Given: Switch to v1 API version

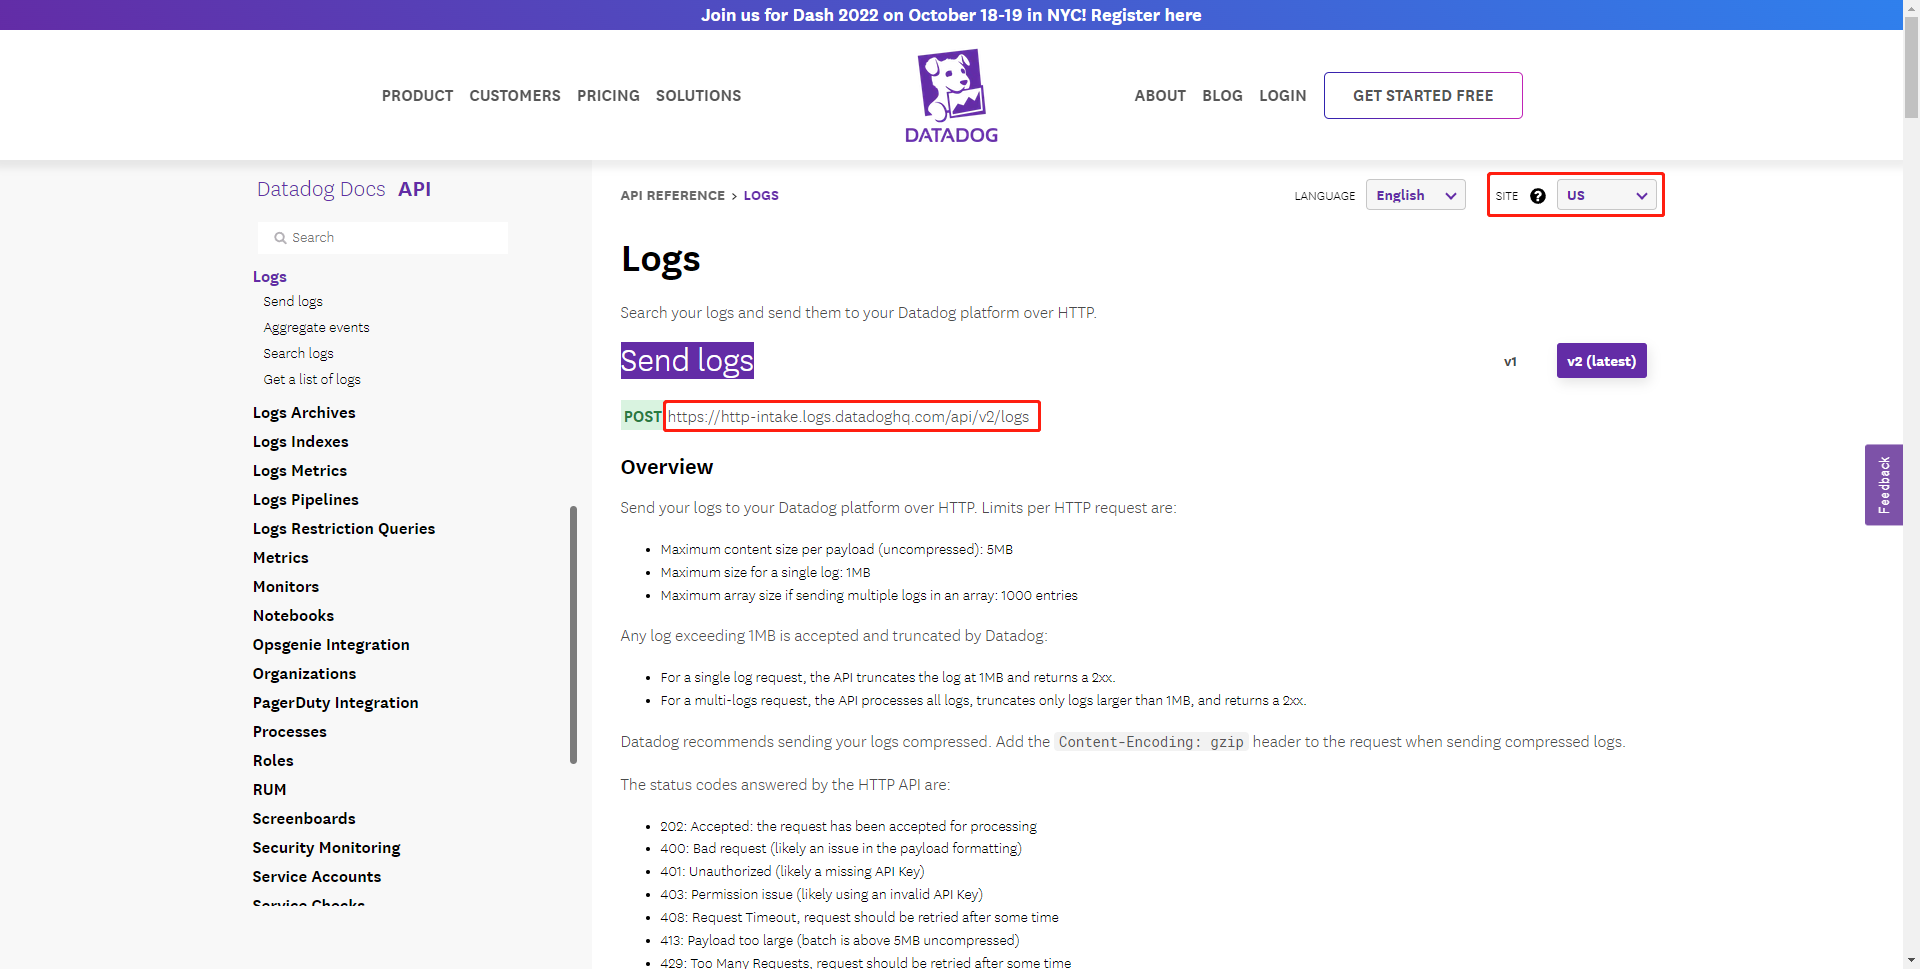Looking at the screenshot, I should click(1510, 361).
